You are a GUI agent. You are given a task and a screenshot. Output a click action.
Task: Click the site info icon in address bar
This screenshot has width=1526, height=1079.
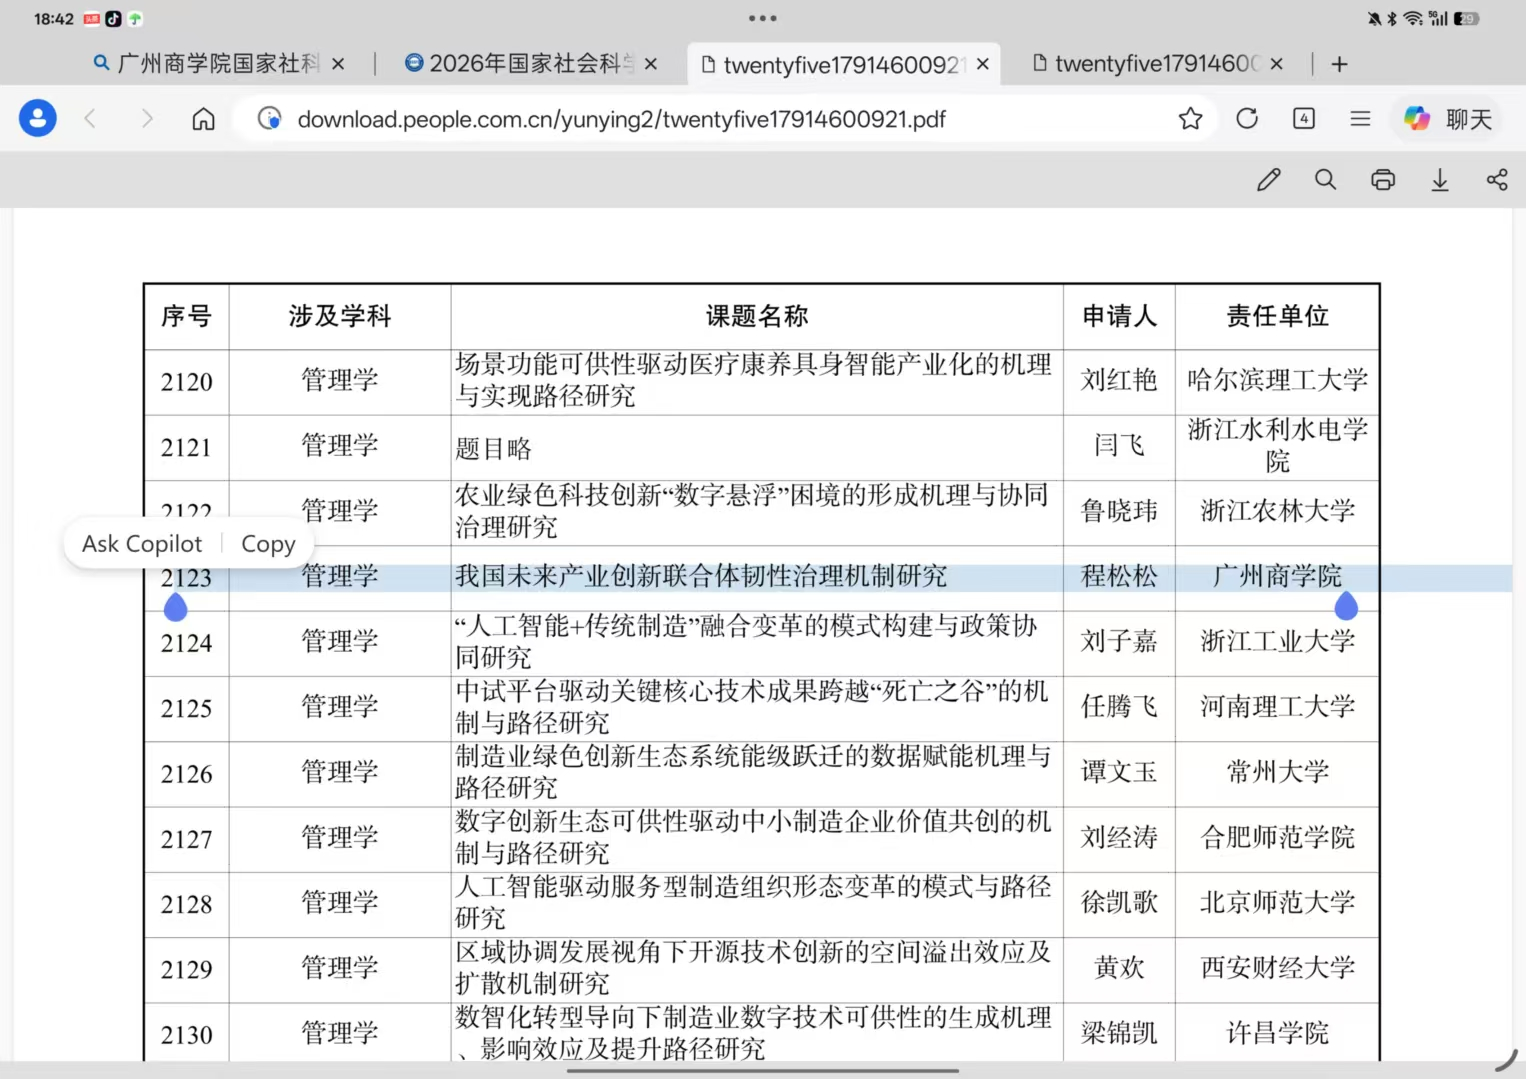click(x=269, y=119)
